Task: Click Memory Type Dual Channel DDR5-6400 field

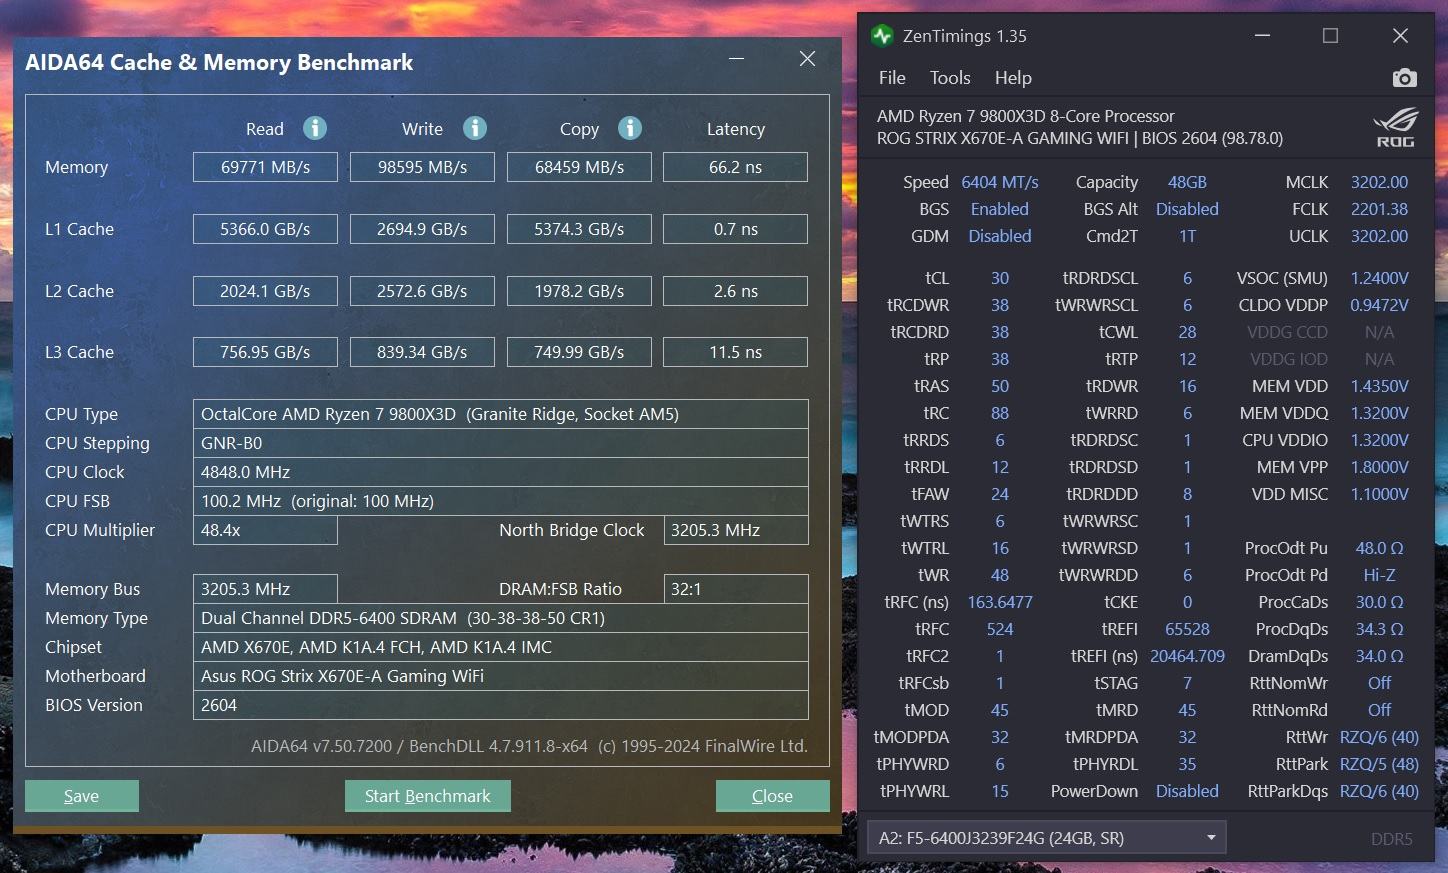Action: 500,618
